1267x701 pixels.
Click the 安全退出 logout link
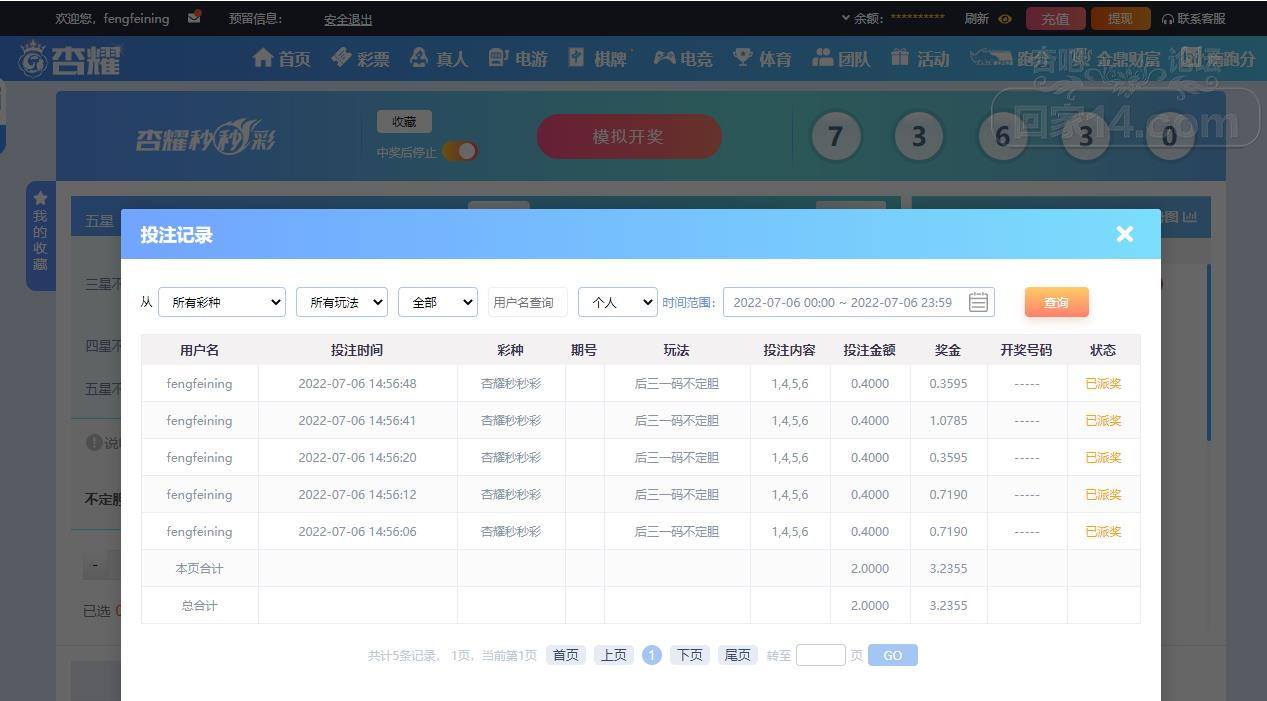click(348, 19)
